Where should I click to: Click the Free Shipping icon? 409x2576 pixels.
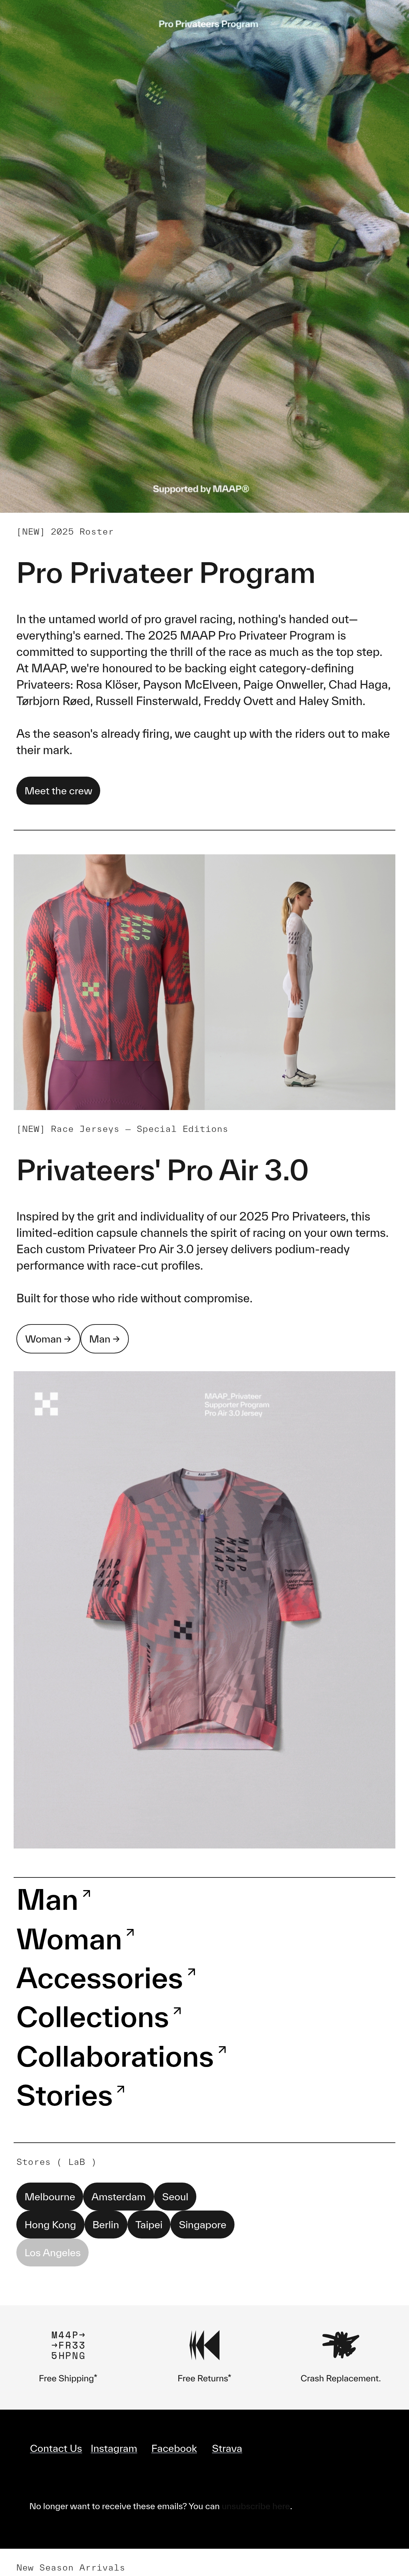[68, 2345]
